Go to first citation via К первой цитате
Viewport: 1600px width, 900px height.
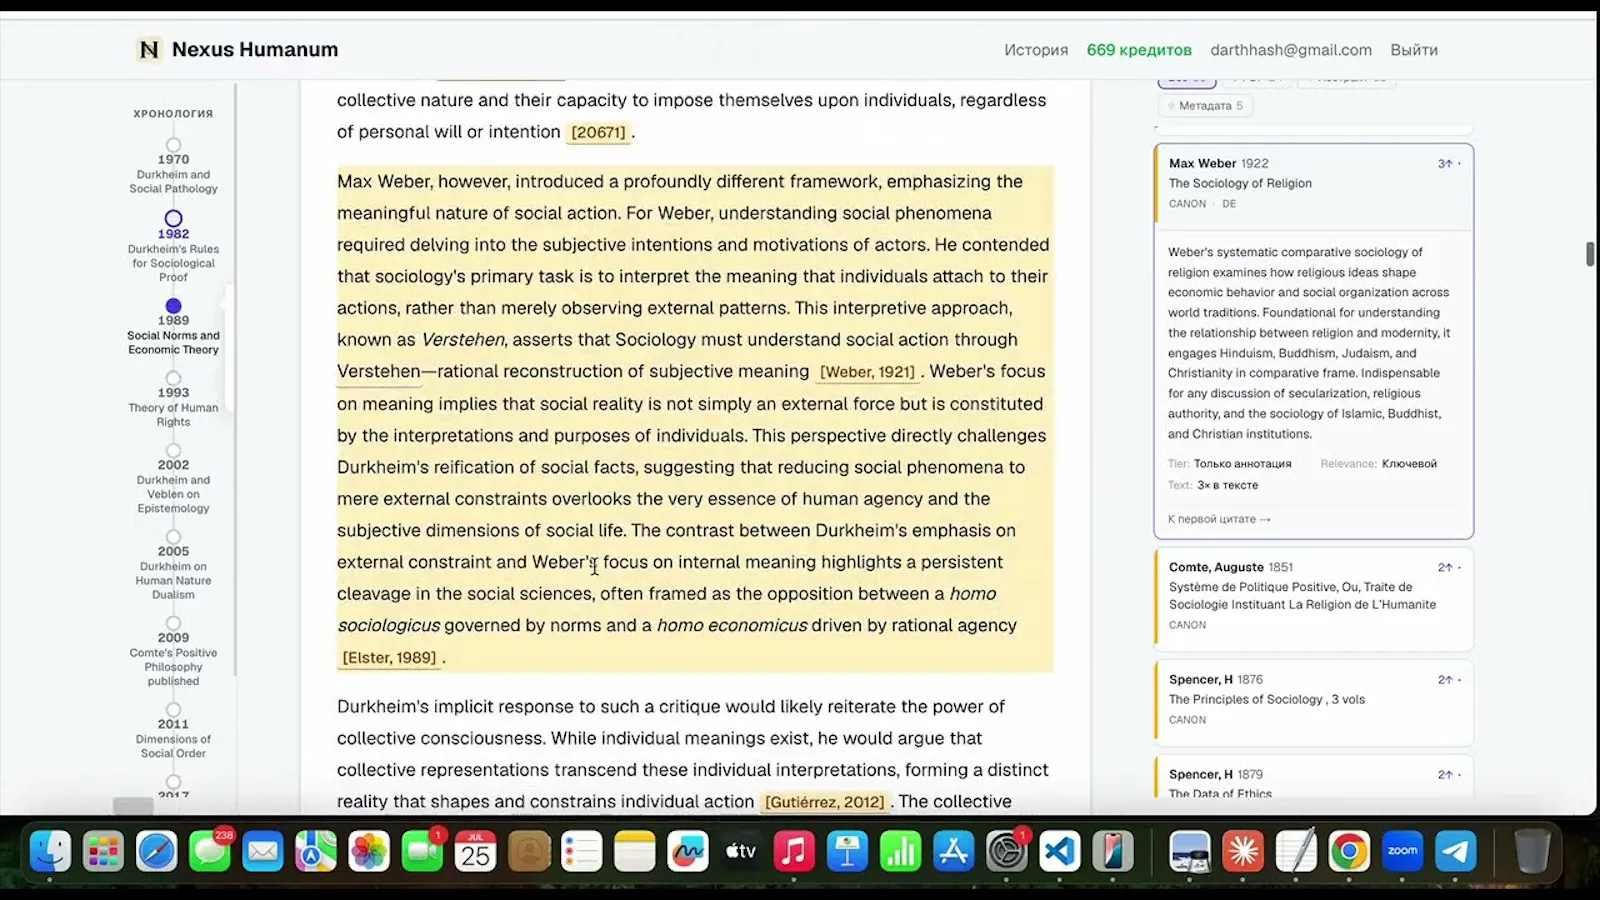point(1219,519)
